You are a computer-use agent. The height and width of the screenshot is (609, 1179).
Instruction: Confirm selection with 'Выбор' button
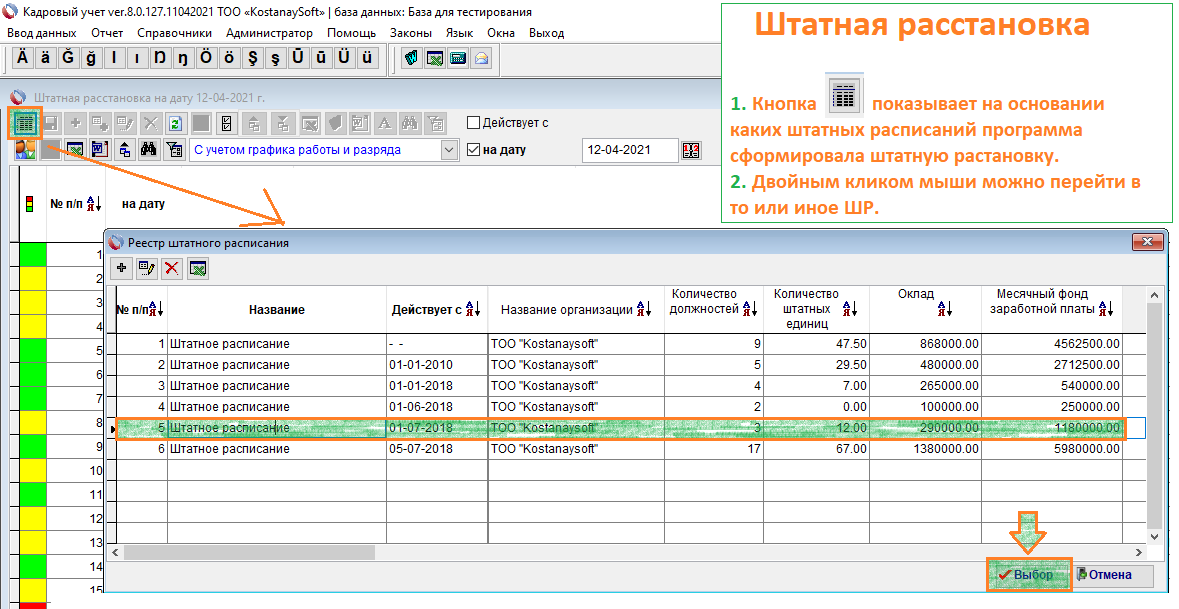(1029, 574)
